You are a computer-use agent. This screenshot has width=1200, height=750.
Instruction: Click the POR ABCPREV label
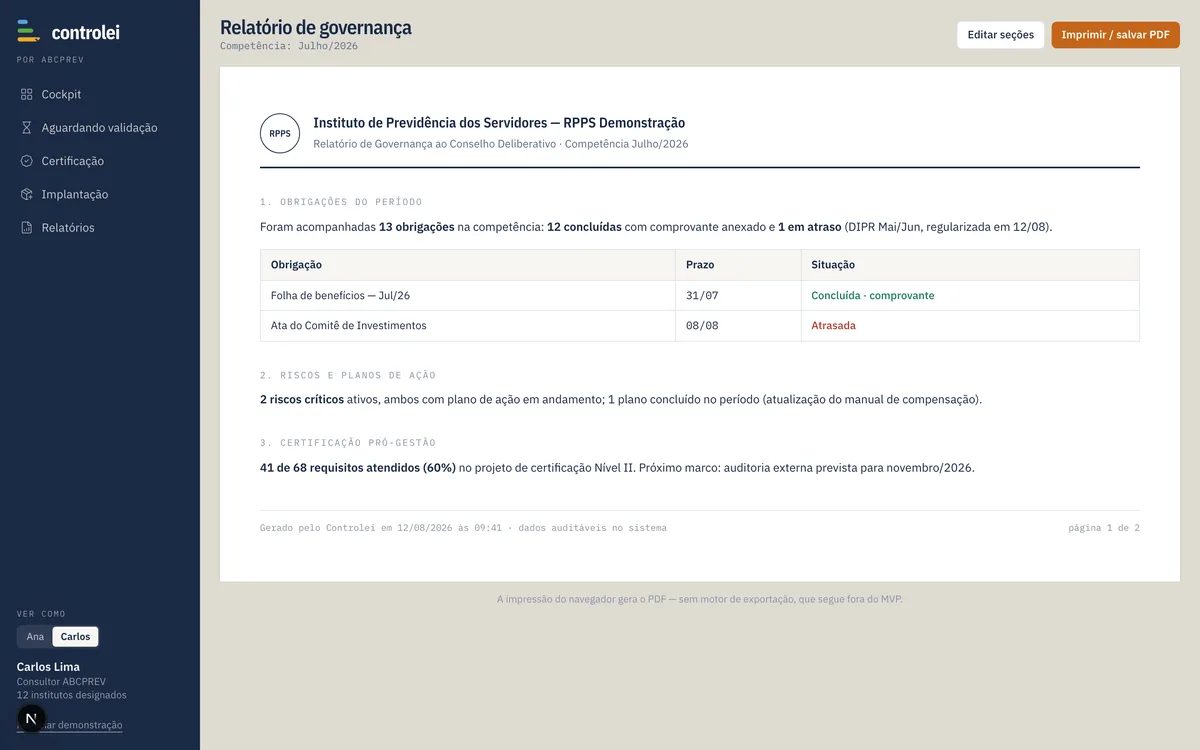(x=50, y=60)
